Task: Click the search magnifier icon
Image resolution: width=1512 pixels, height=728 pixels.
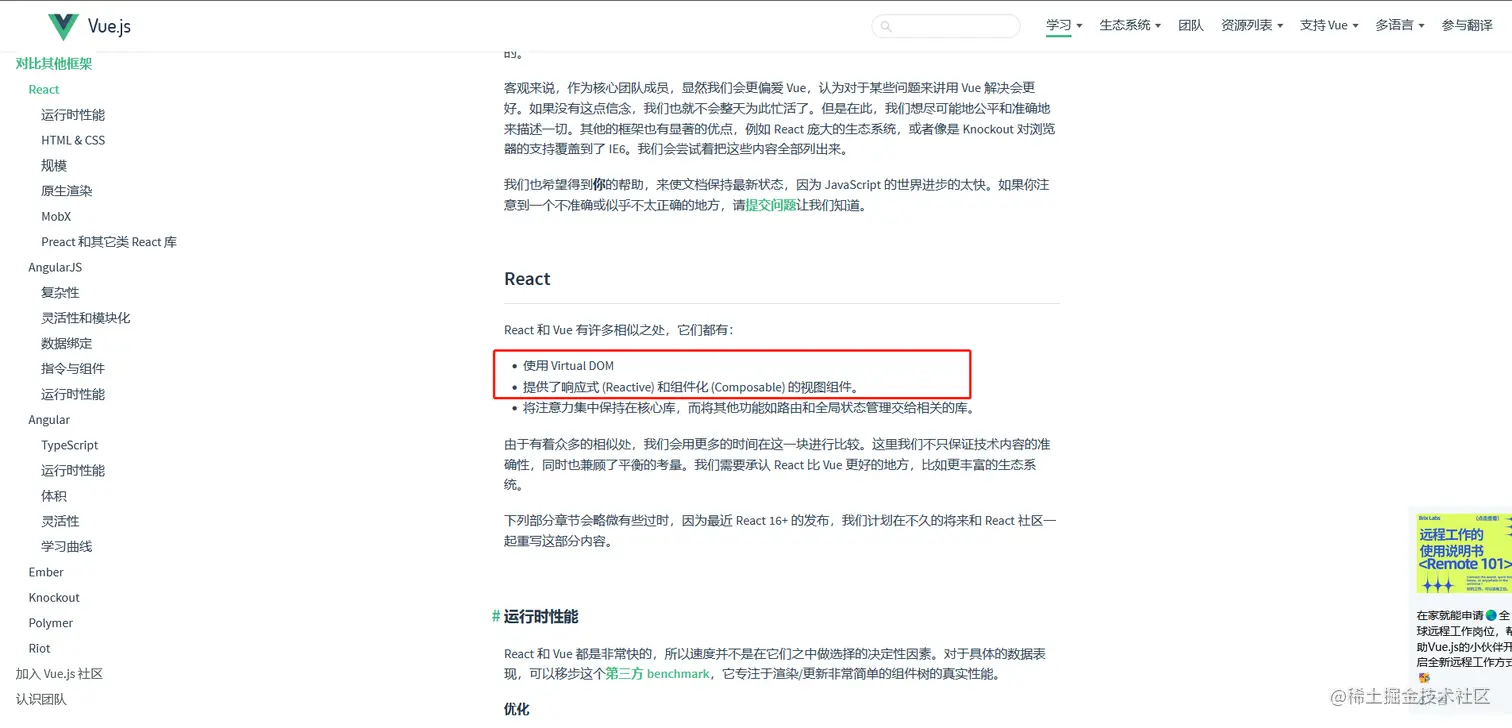Action: [x=886, y=26]
